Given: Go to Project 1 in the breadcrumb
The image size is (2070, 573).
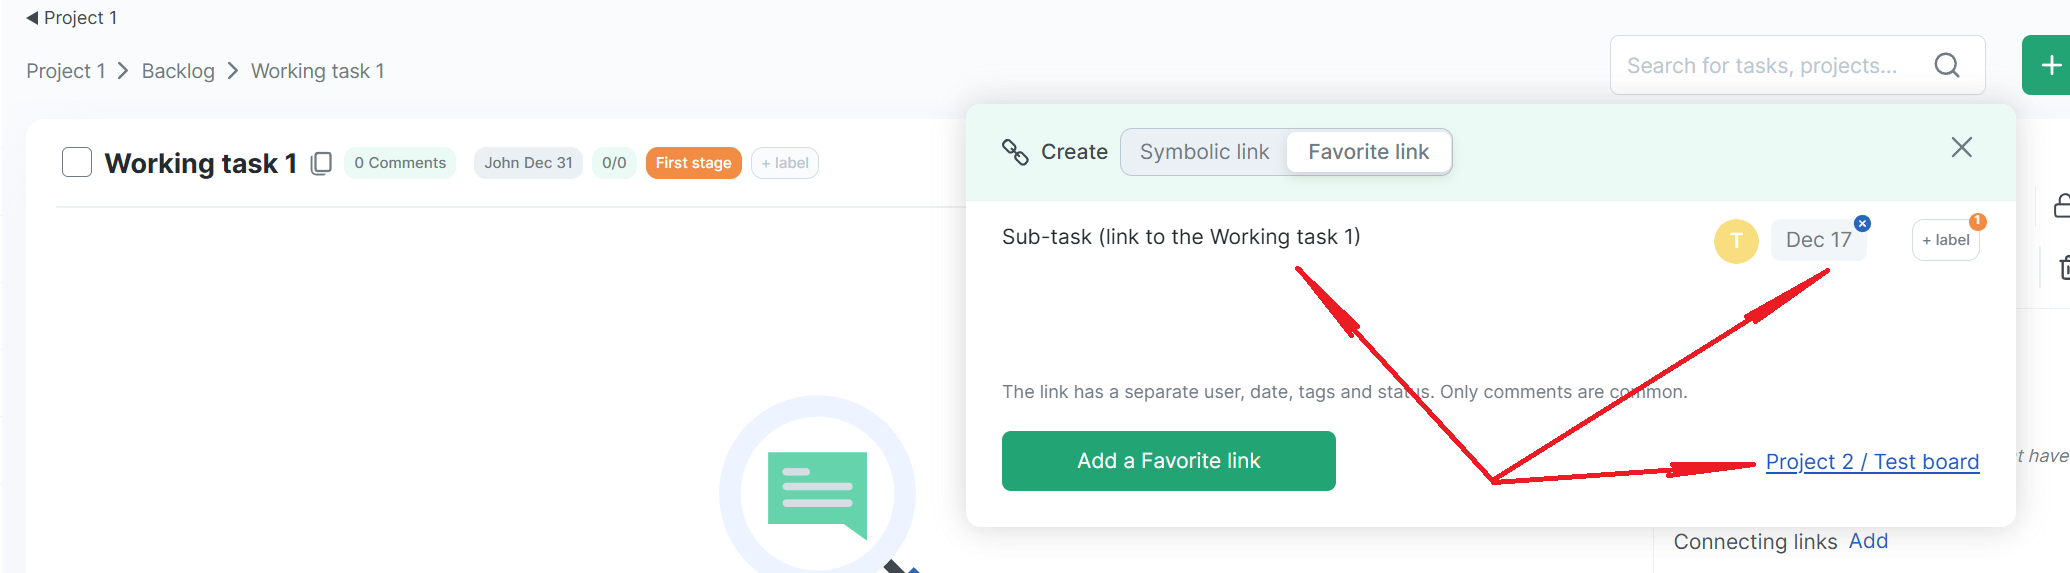Looking at the screenshot, I should click(65, 71).
